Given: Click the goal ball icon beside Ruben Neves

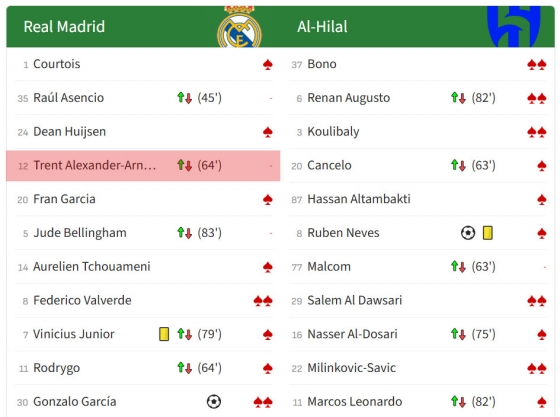Looking at the screenshot, I should click(x=468, y=233).
